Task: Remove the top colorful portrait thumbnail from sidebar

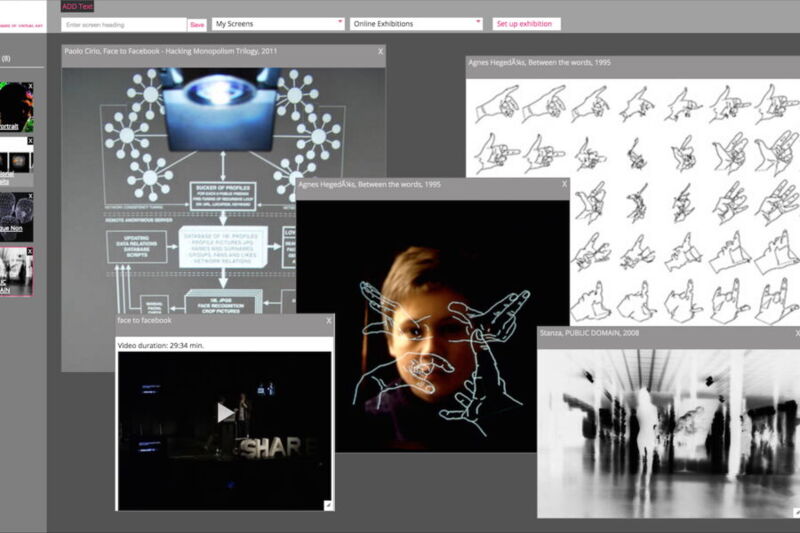Action: pyautogui.click(x=30, y=87)
